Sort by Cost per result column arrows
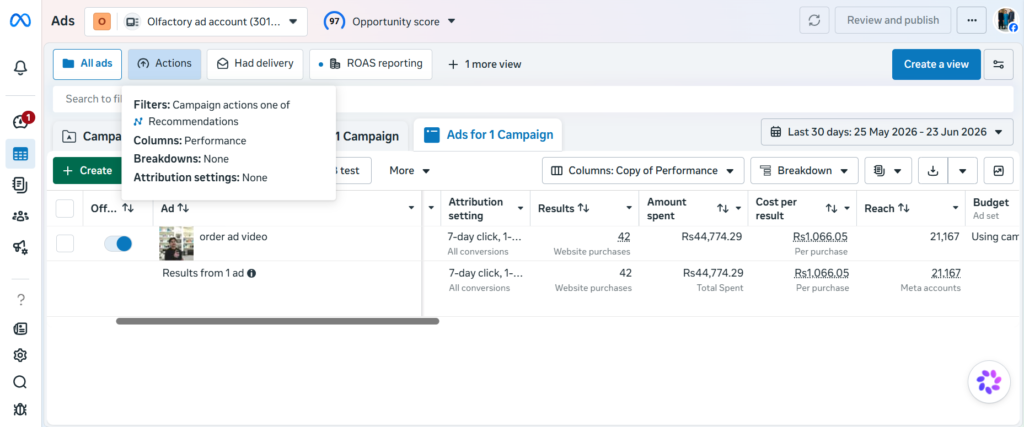Screen dimensions: 1024x427 pyautogui.click(x=831, y=208)
